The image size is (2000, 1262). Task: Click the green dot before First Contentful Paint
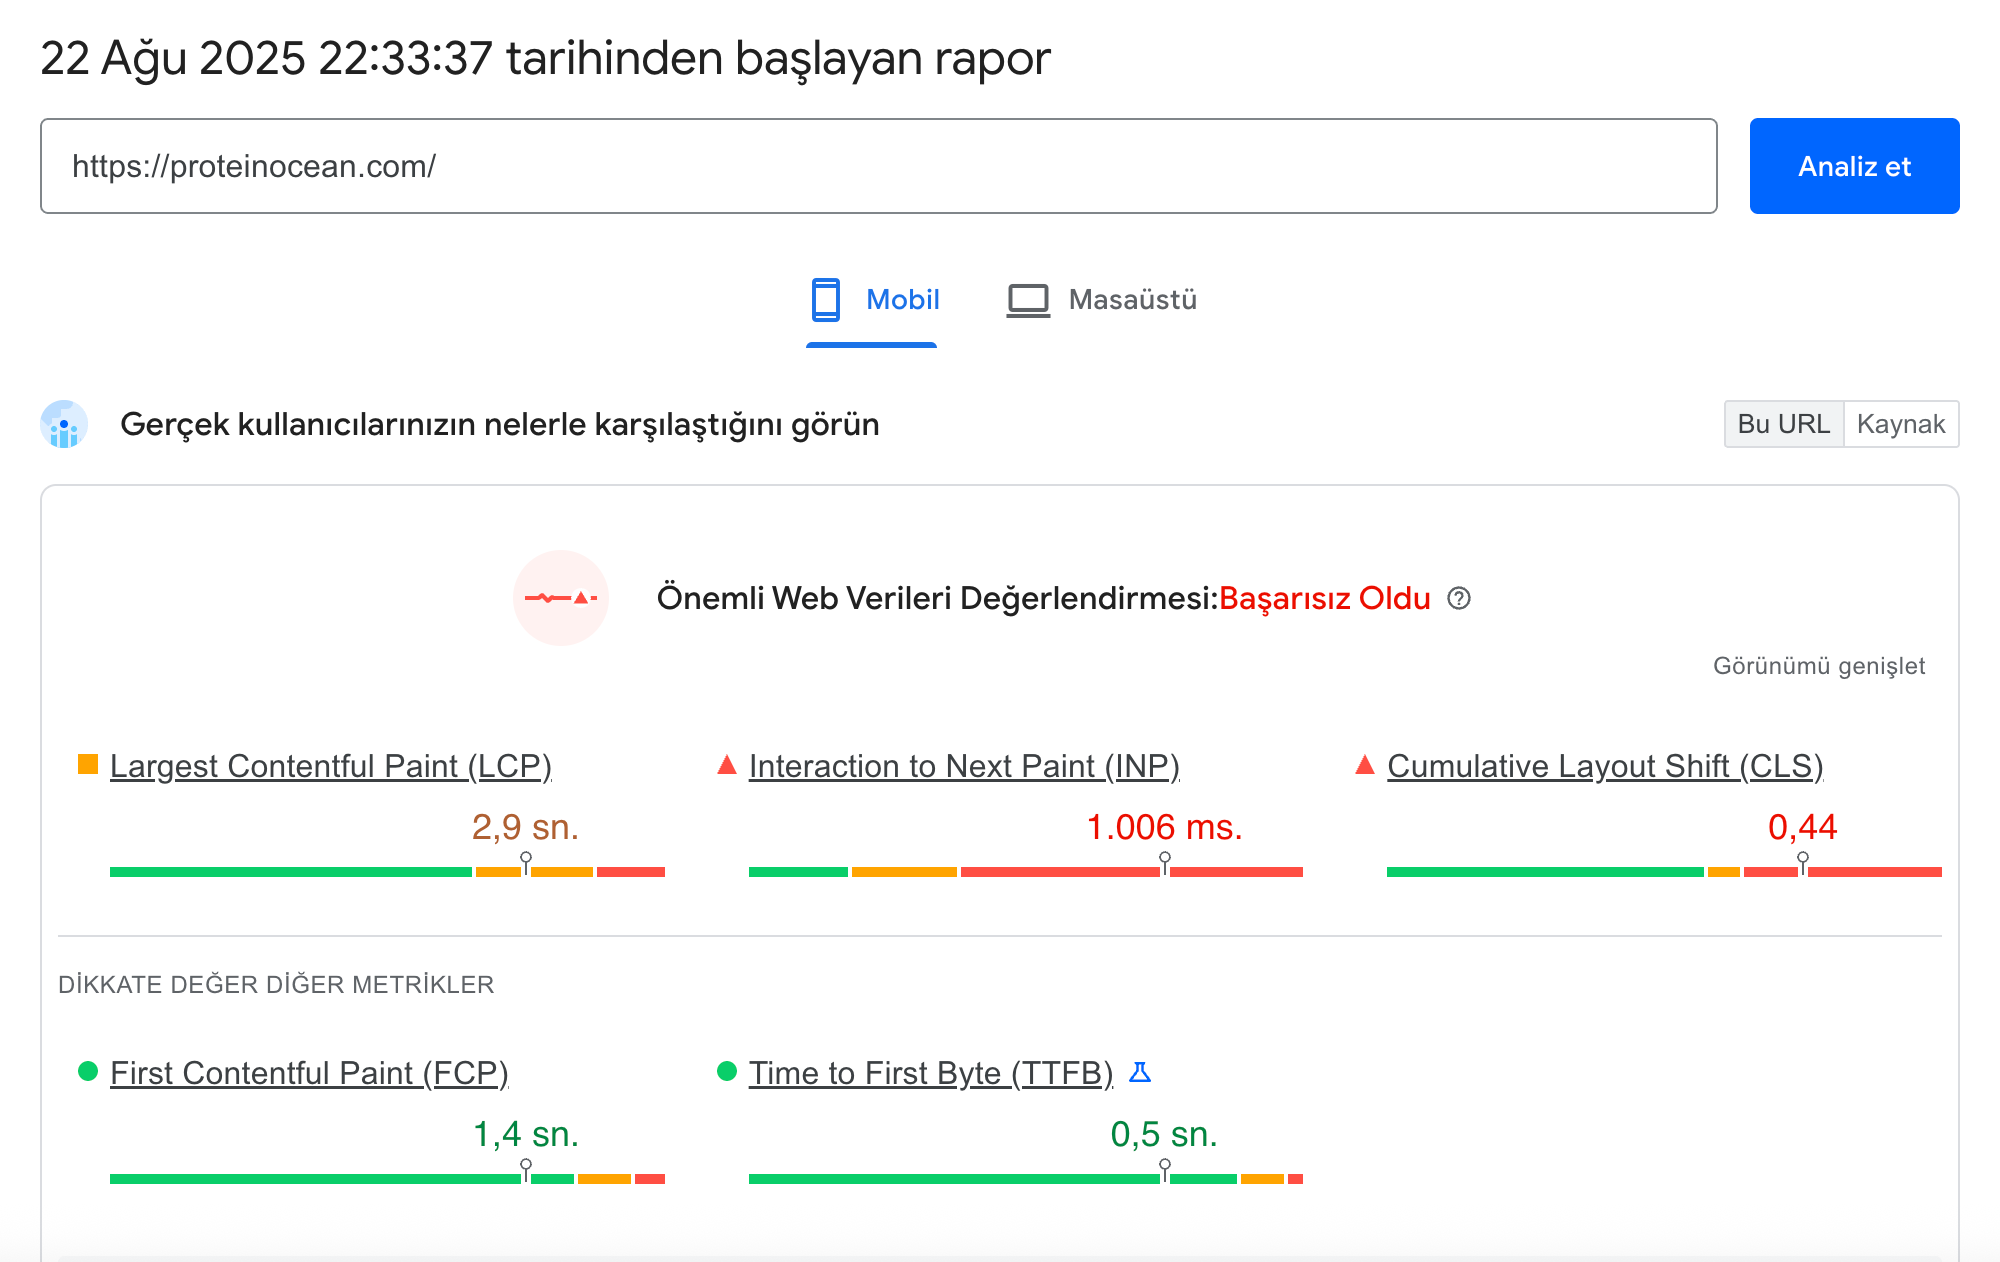(87, 1071)
